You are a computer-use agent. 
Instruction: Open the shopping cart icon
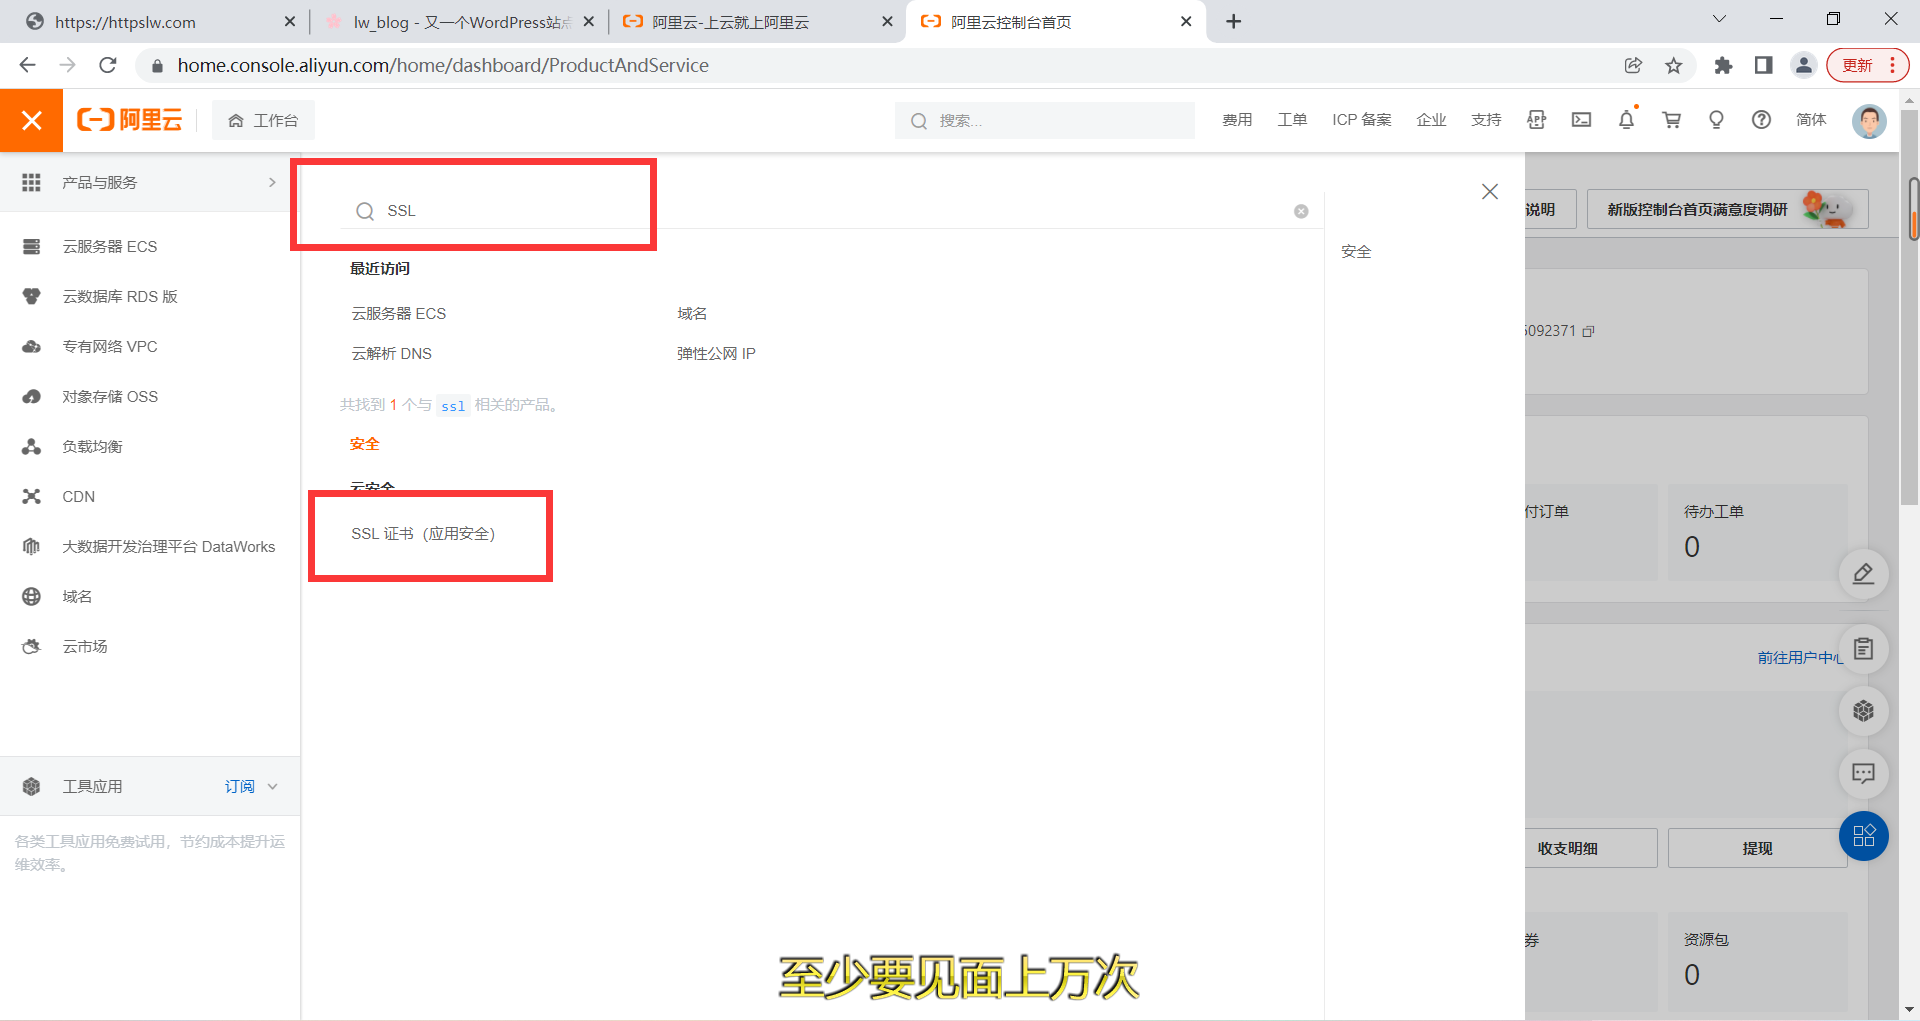1671,120
